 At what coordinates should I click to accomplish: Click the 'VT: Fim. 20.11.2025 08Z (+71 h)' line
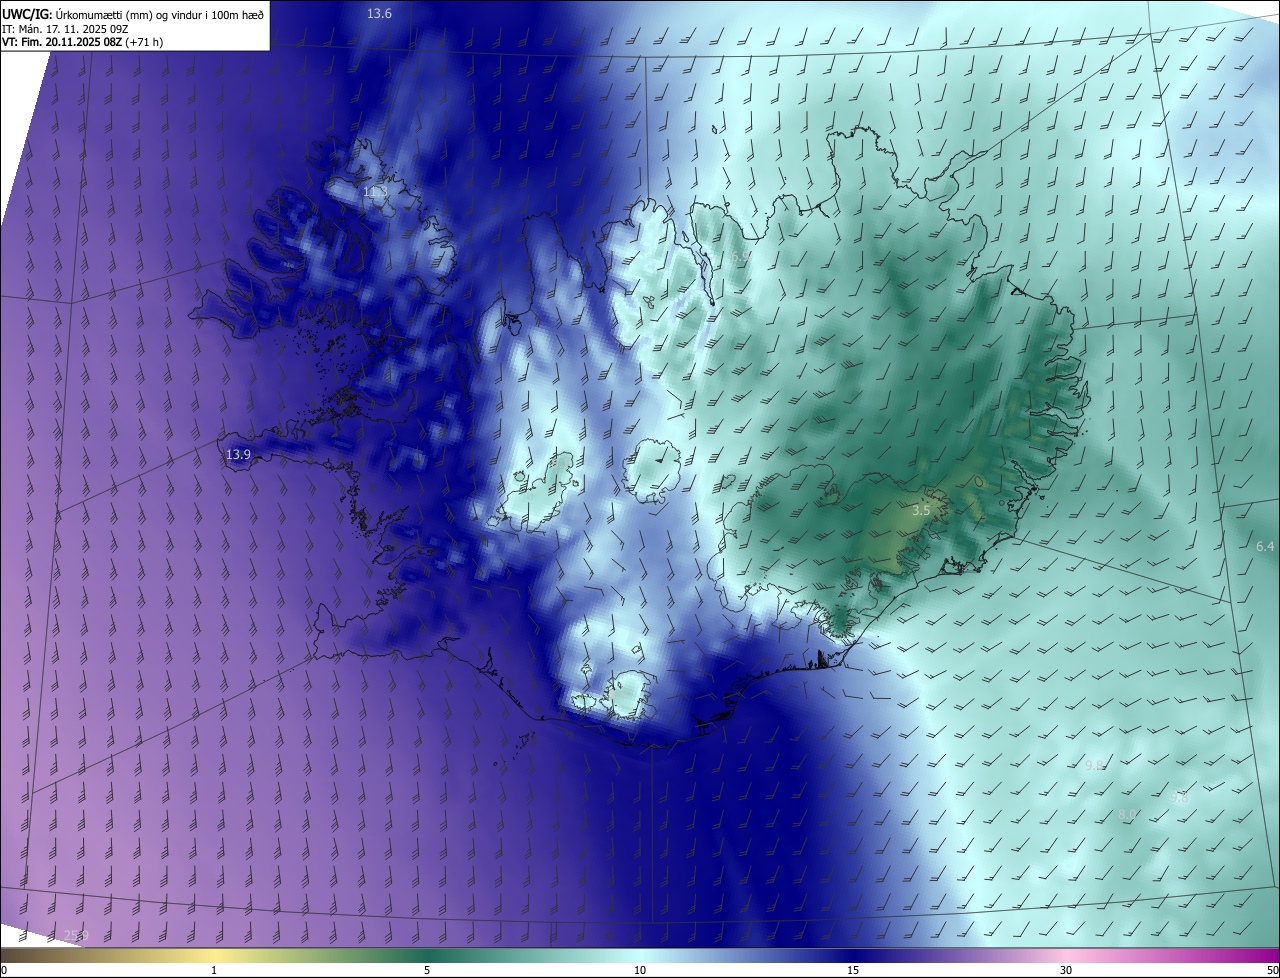tap(82, 42)
